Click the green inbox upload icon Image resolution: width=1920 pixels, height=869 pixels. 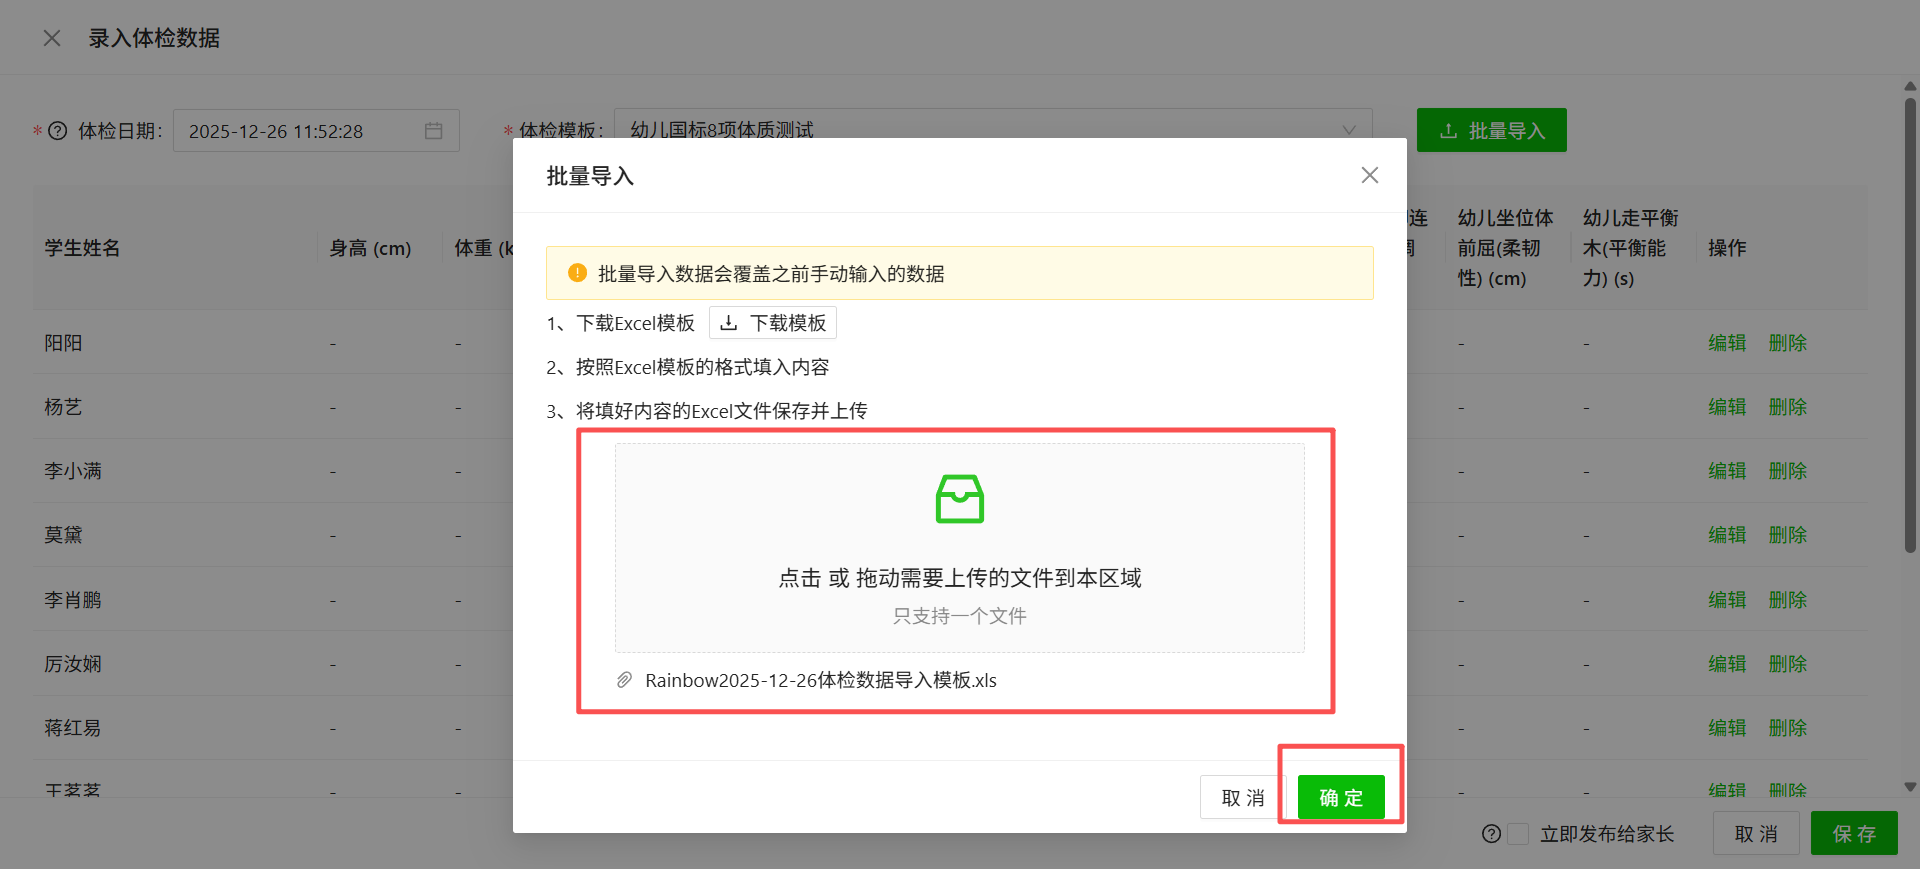pos(960,498)
